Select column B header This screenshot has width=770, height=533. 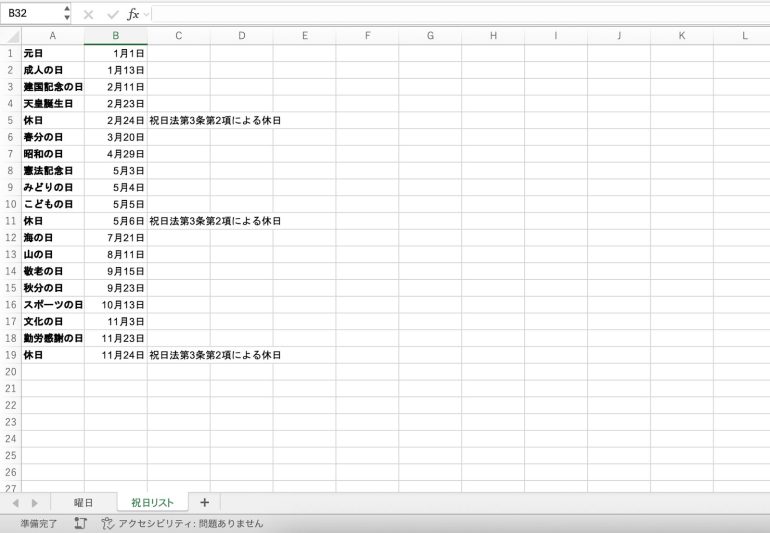116,36
